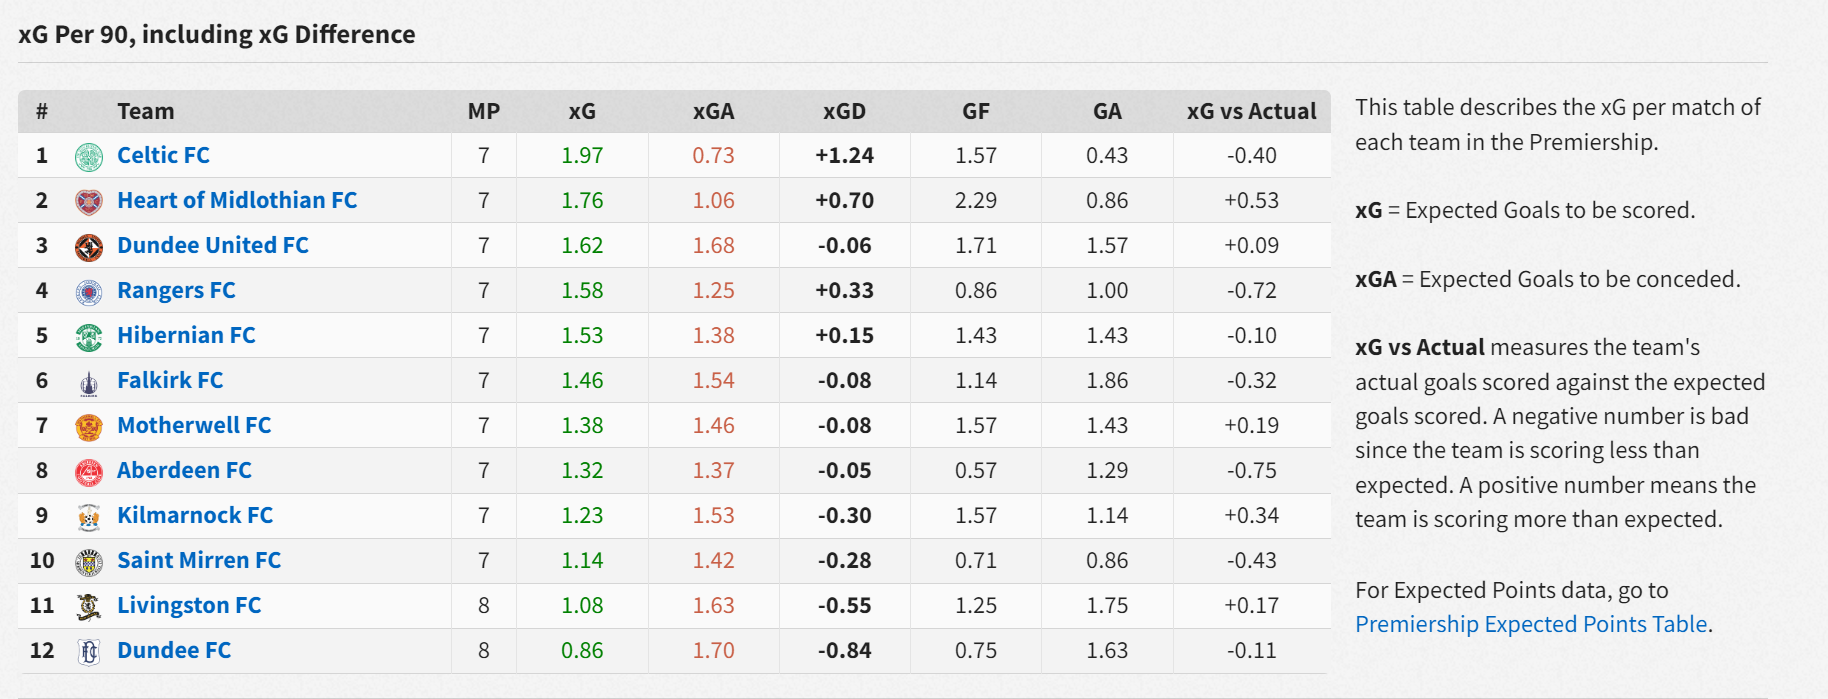The image size is (1828, 699).
Task: Sort by the xGD column header
Action: pyautogui.click(x=844, y=111)
